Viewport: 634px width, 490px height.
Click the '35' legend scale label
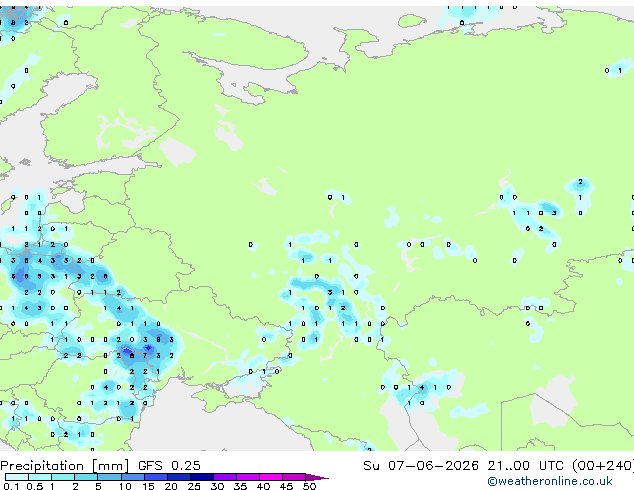click(240, 486)
